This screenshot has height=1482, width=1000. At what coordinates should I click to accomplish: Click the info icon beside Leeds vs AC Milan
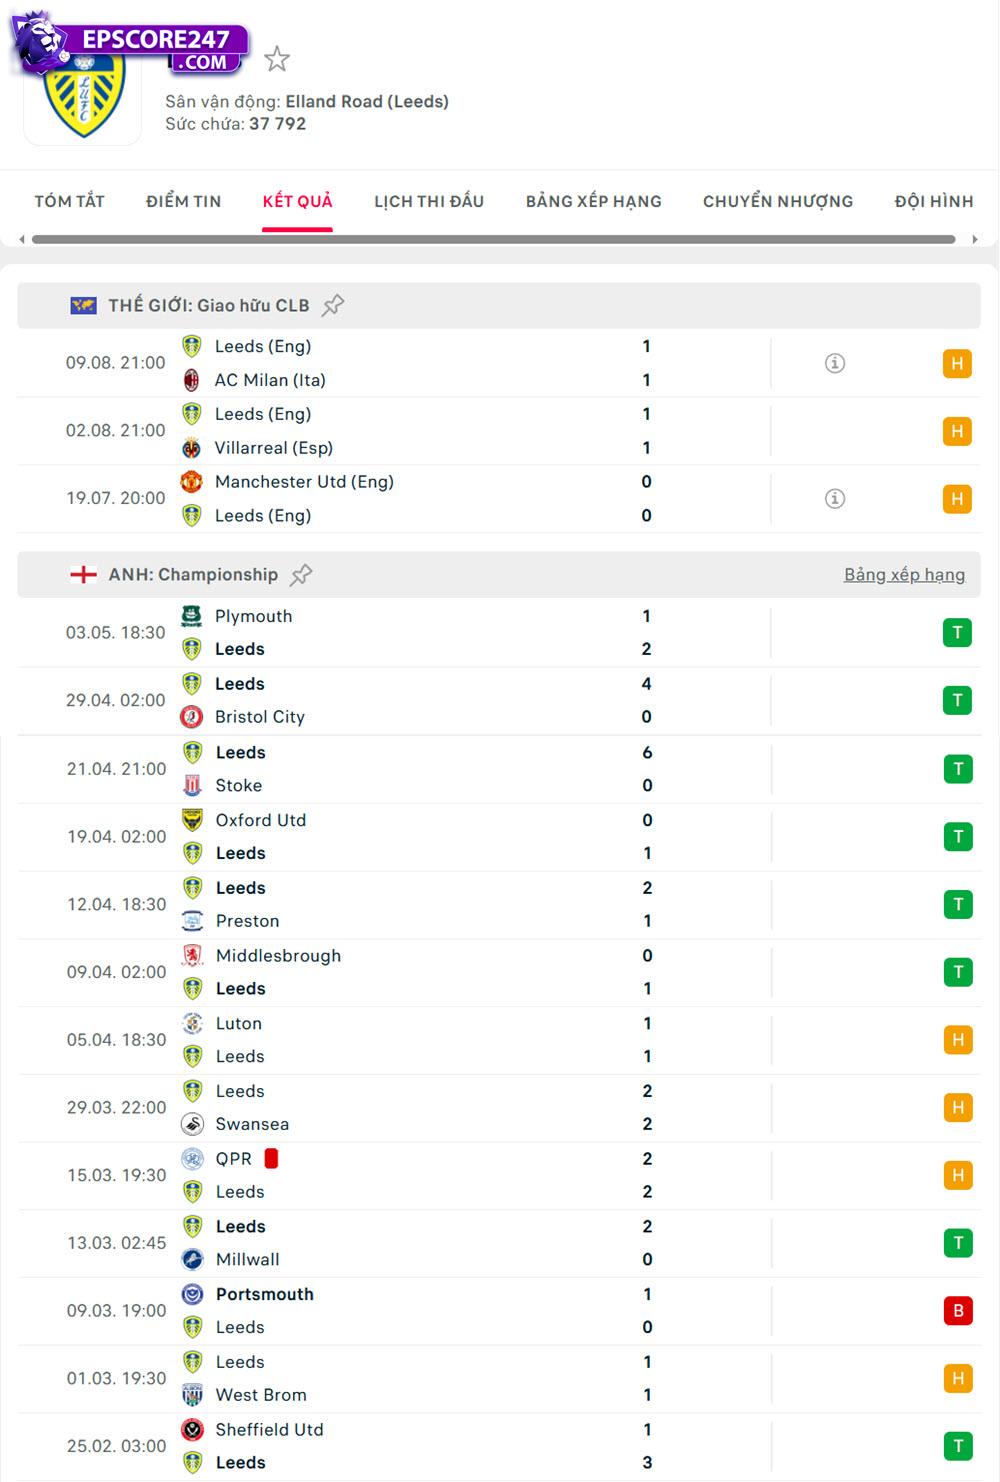(835, 363)
